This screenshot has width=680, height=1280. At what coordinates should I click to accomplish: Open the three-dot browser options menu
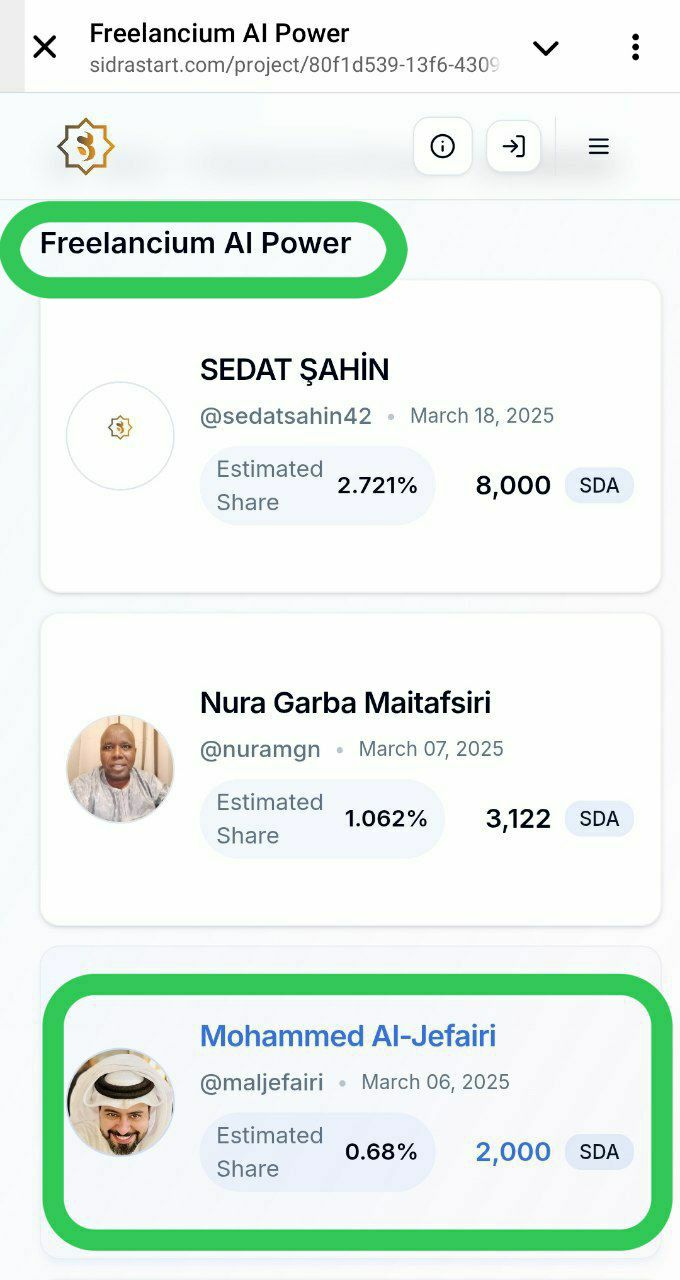(635, 47)
